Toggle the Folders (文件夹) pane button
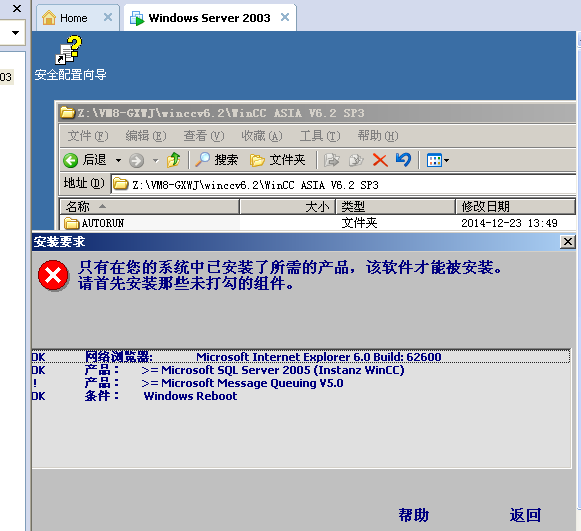581x531 pixels. (277, 160)
